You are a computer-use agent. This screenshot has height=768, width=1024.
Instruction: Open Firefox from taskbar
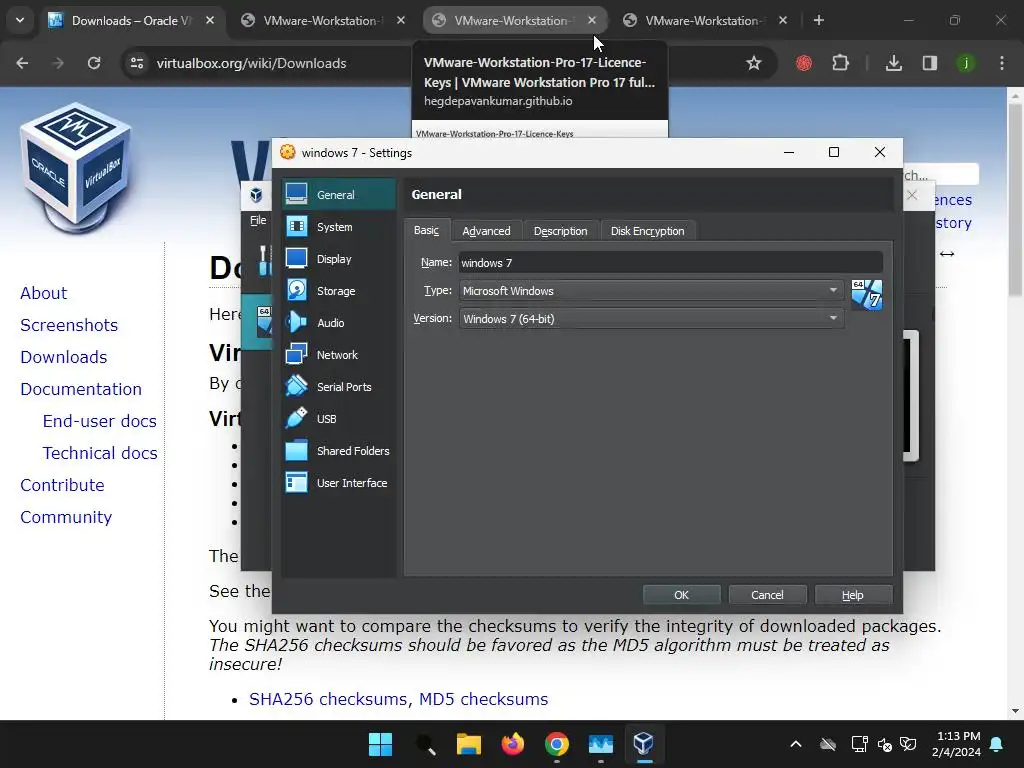click(x=513, y=744)
